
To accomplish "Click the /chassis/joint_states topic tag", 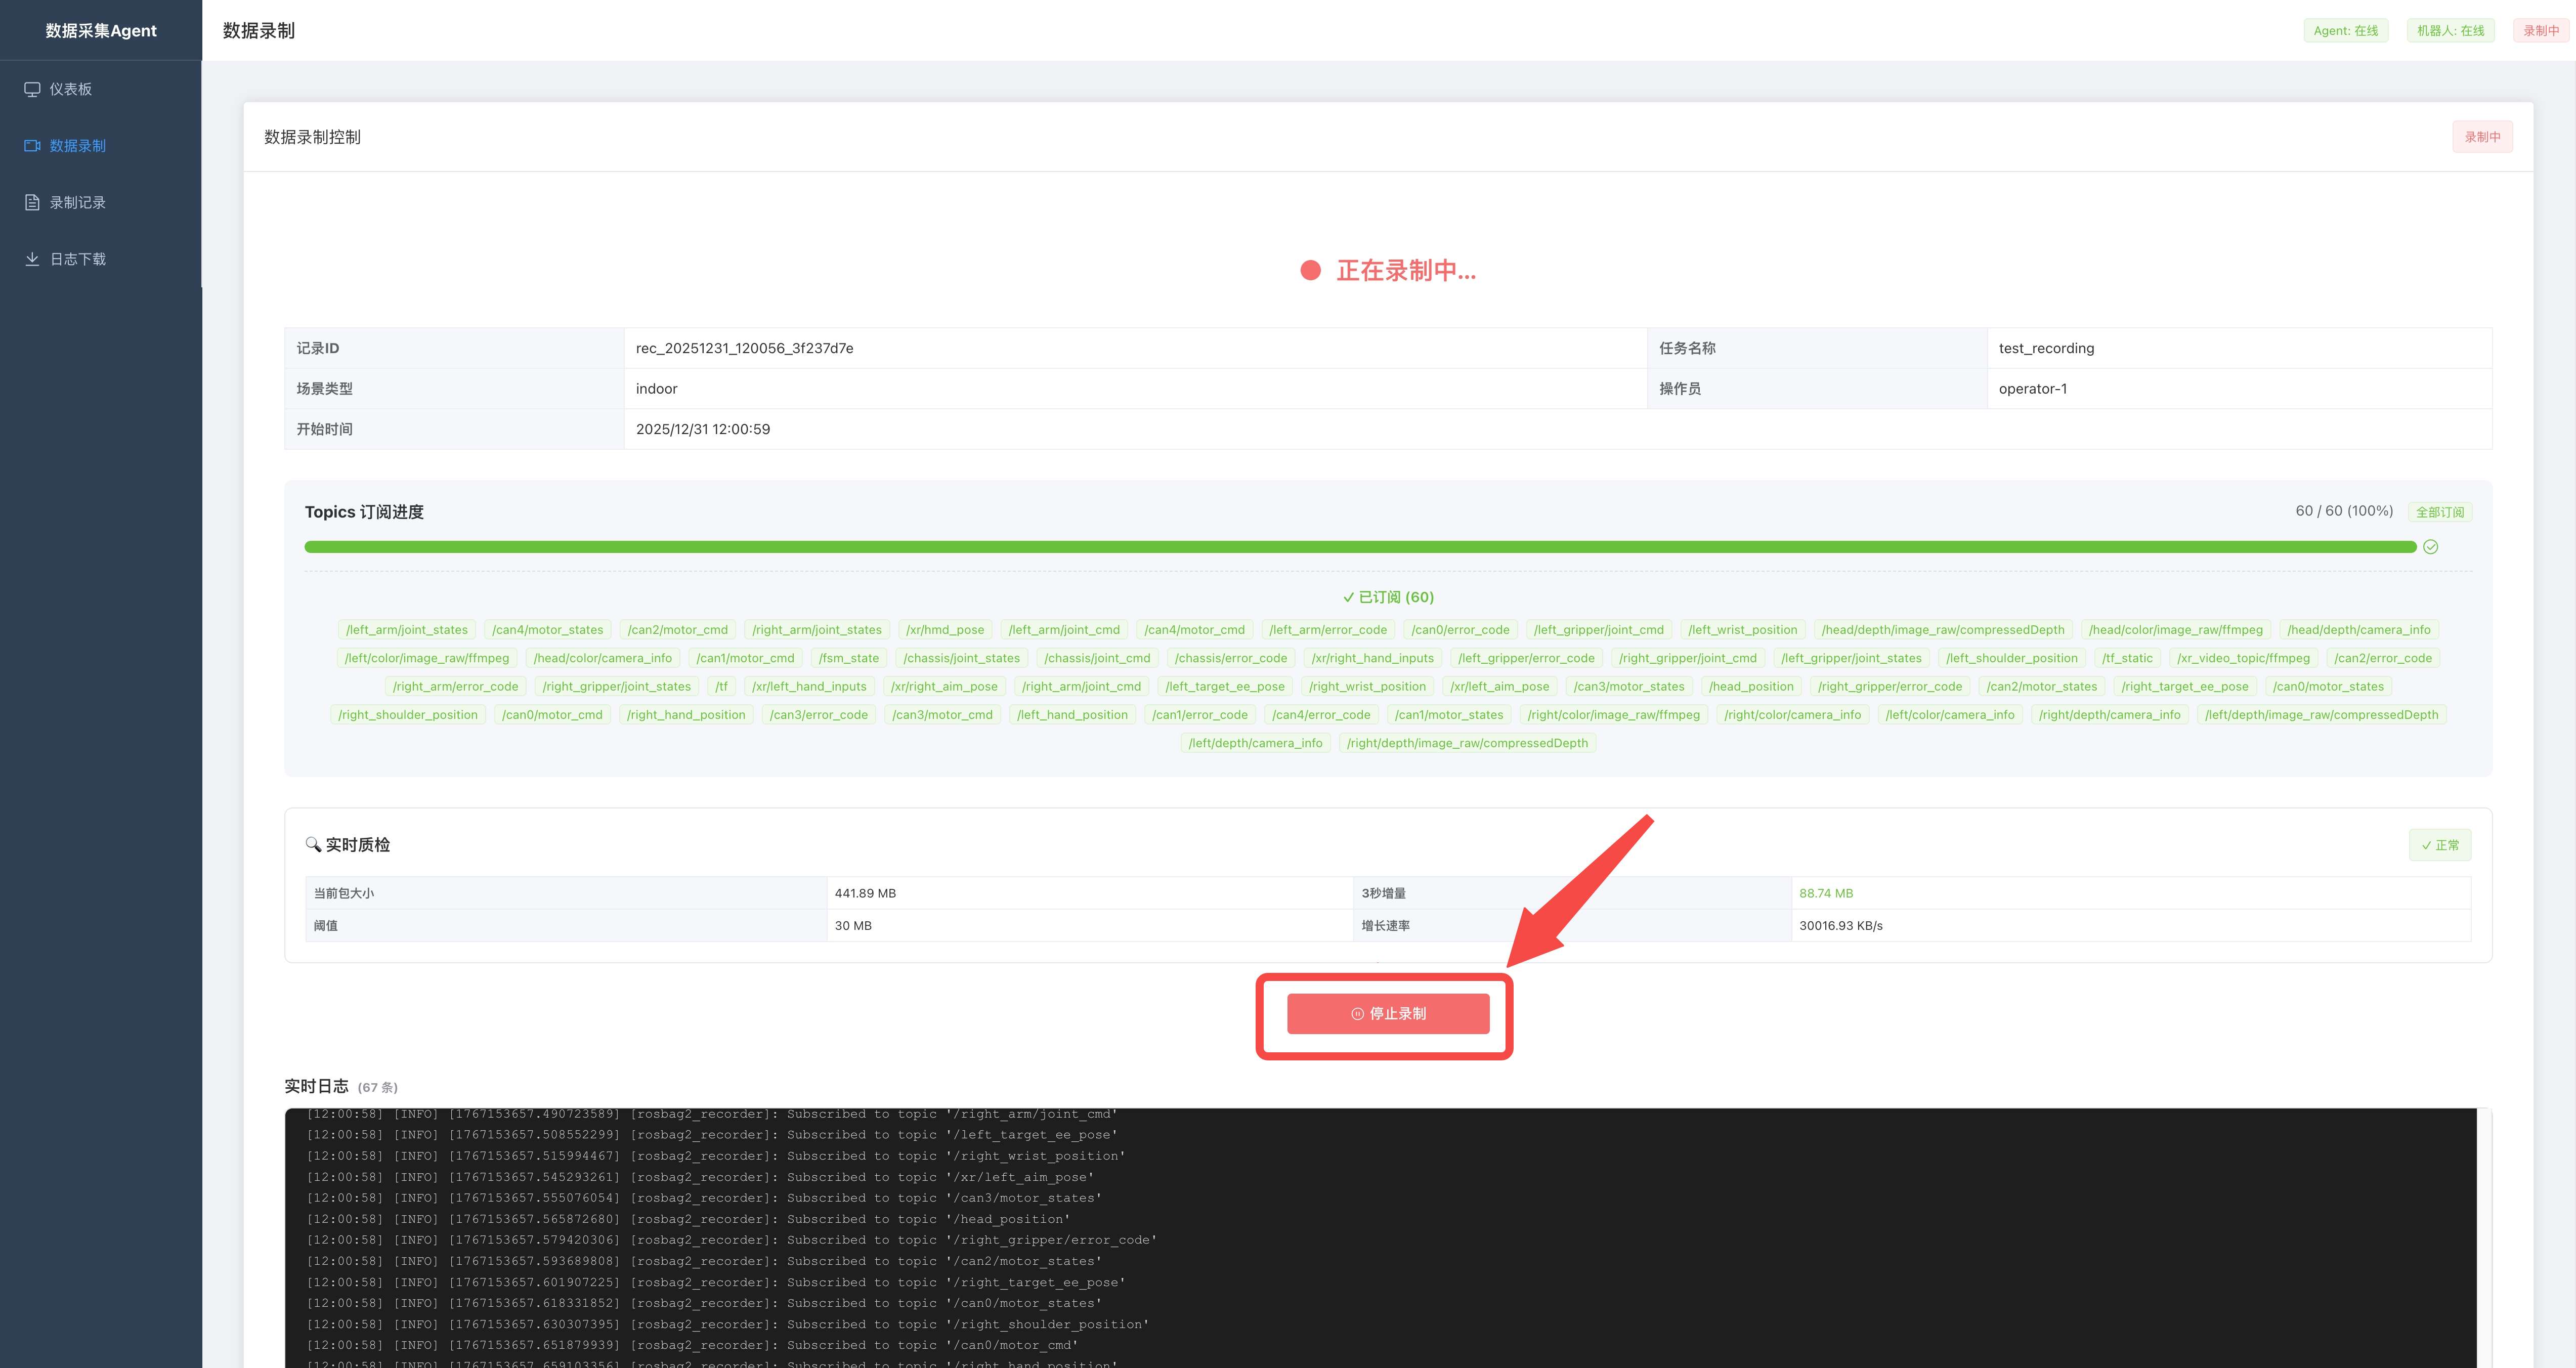I will [x=961, y=658].
